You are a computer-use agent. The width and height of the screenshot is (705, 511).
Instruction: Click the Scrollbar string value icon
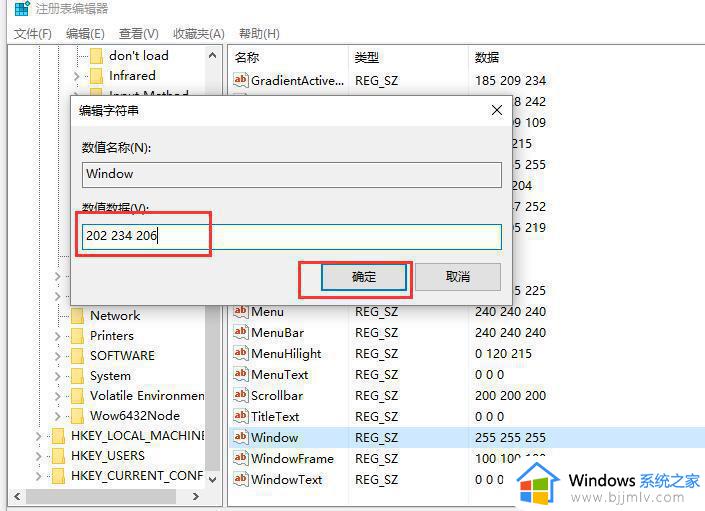click(x=241, y=395)
